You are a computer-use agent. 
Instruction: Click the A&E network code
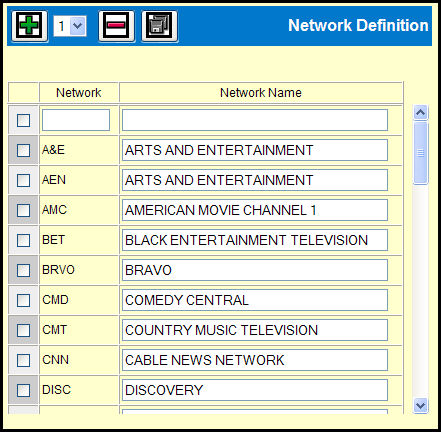click(x=53, y=150)
